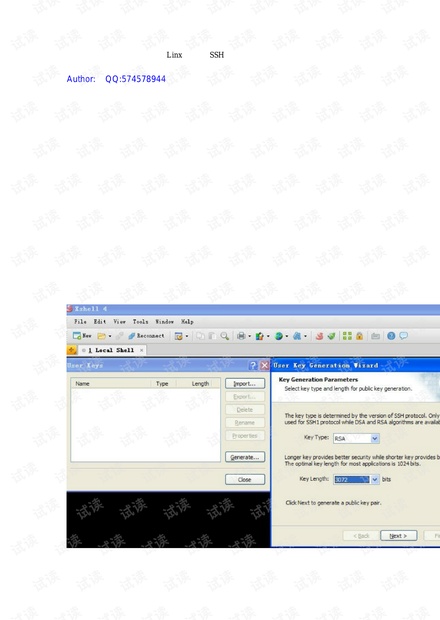440x620 pixels.
Task: Click the Rename button in User Keys
Action: (x=245, y=423)
